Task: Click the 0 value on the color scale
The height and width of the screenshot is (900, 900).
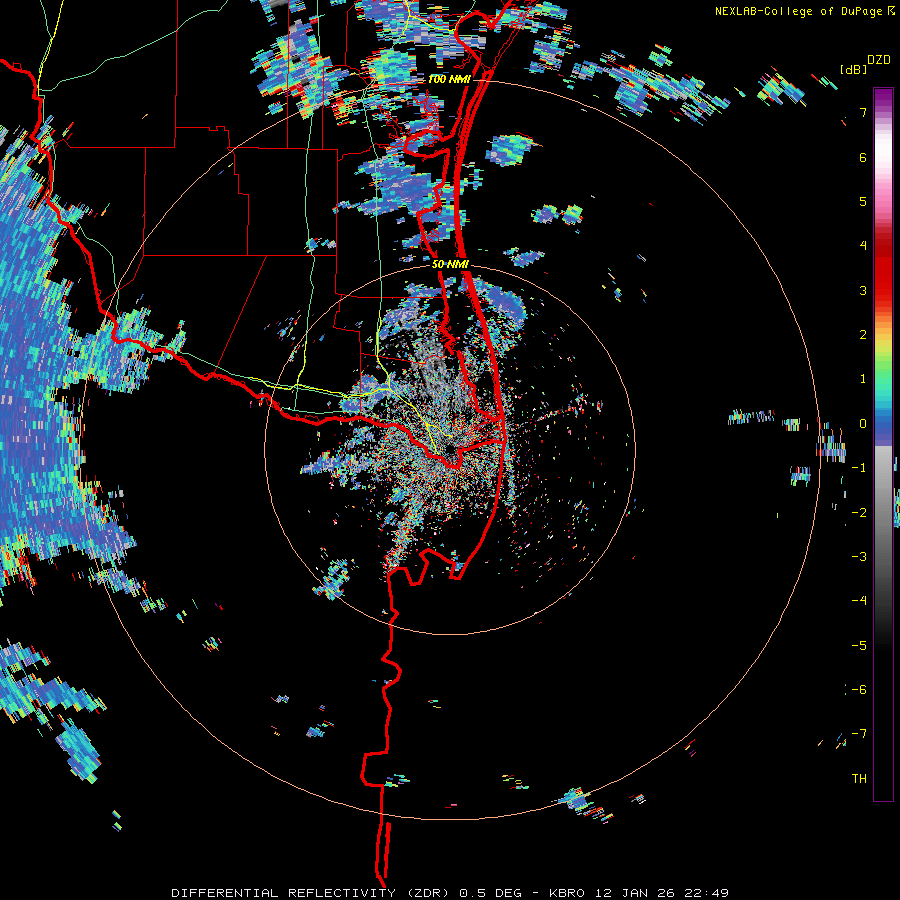Action: 863,424
